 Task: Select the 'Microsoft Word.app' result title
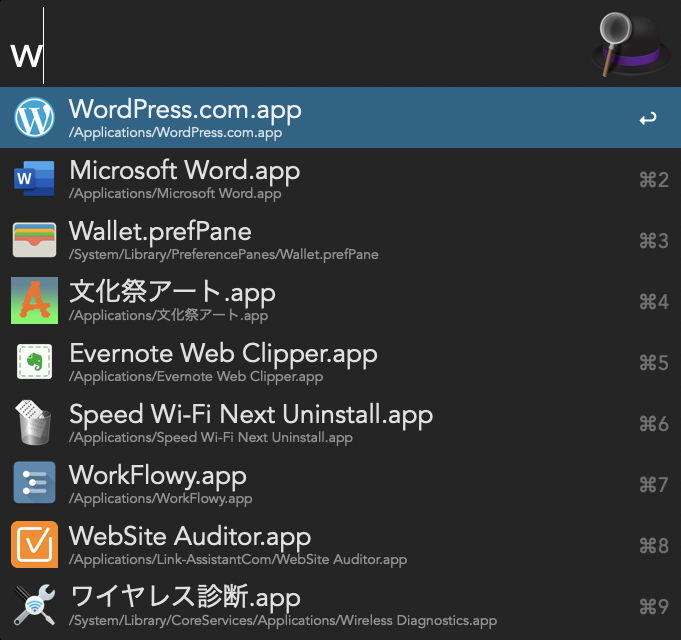[185, 171]
